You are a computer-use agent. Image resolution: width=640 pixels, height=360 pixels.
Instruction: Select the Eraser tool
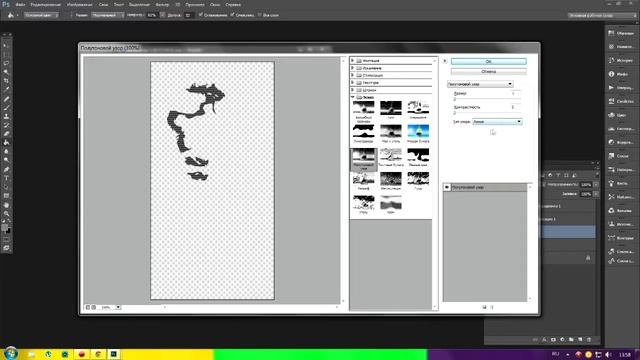(6, 134)
